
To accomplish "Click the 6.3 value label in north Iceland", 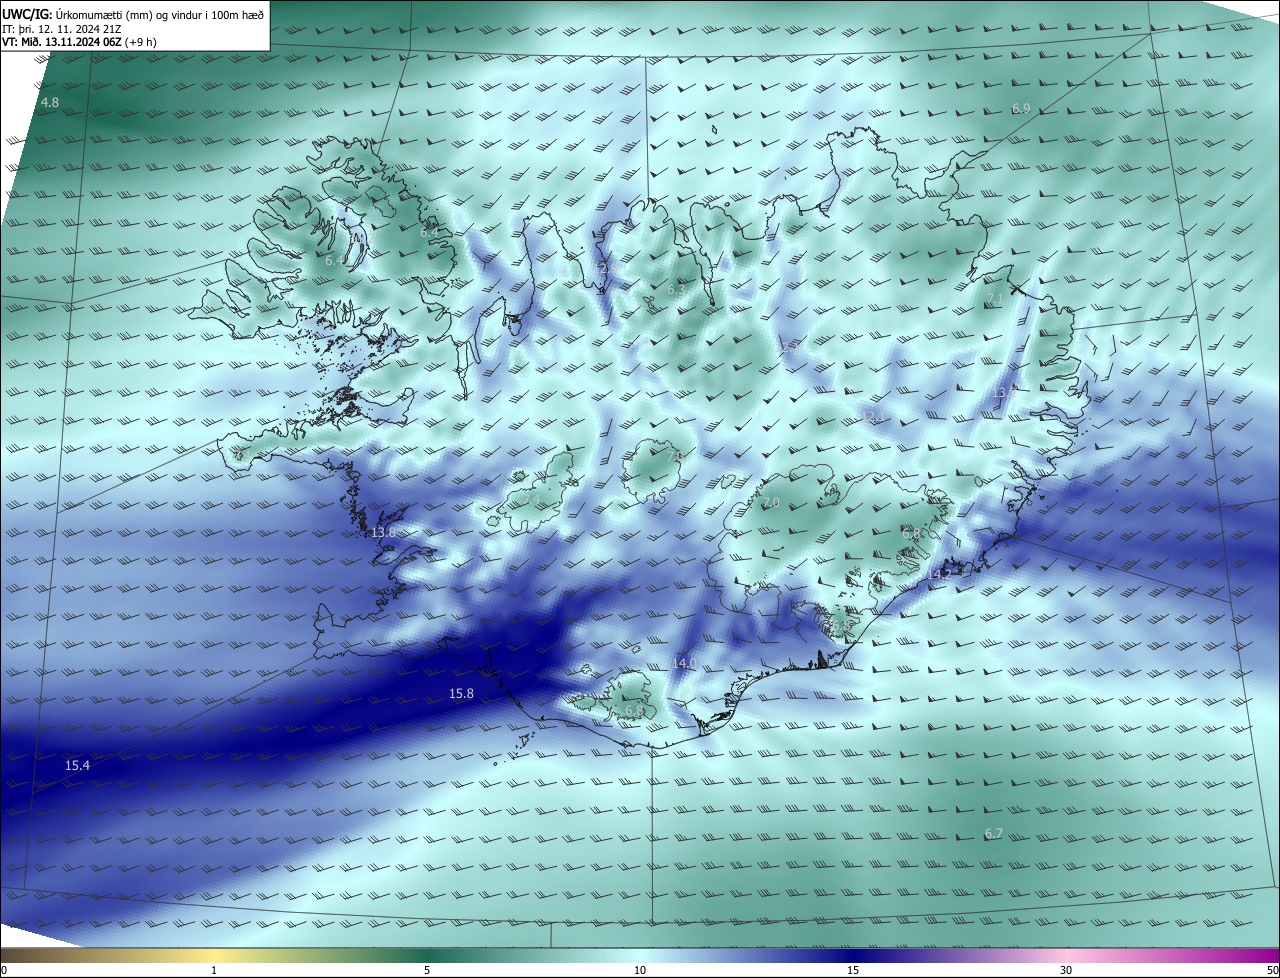I will pos(676,290).
